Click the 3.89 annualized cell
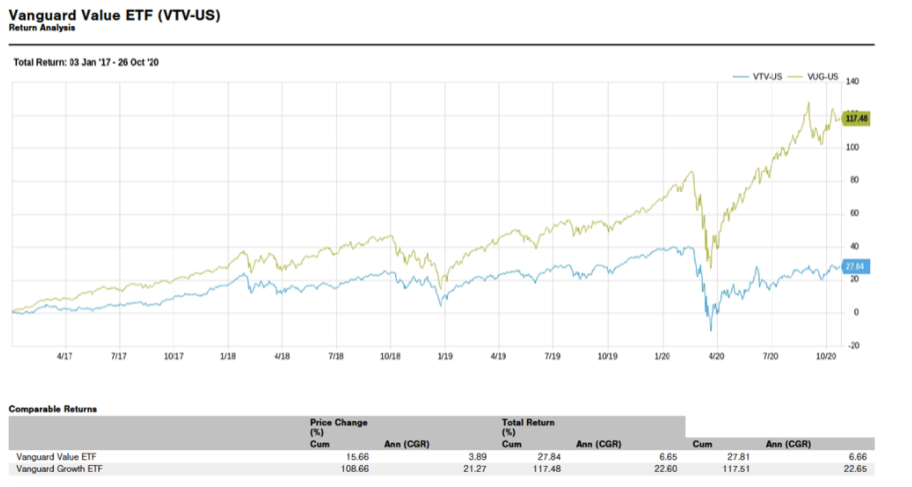 pyautogui.click(x=477, y=457)
